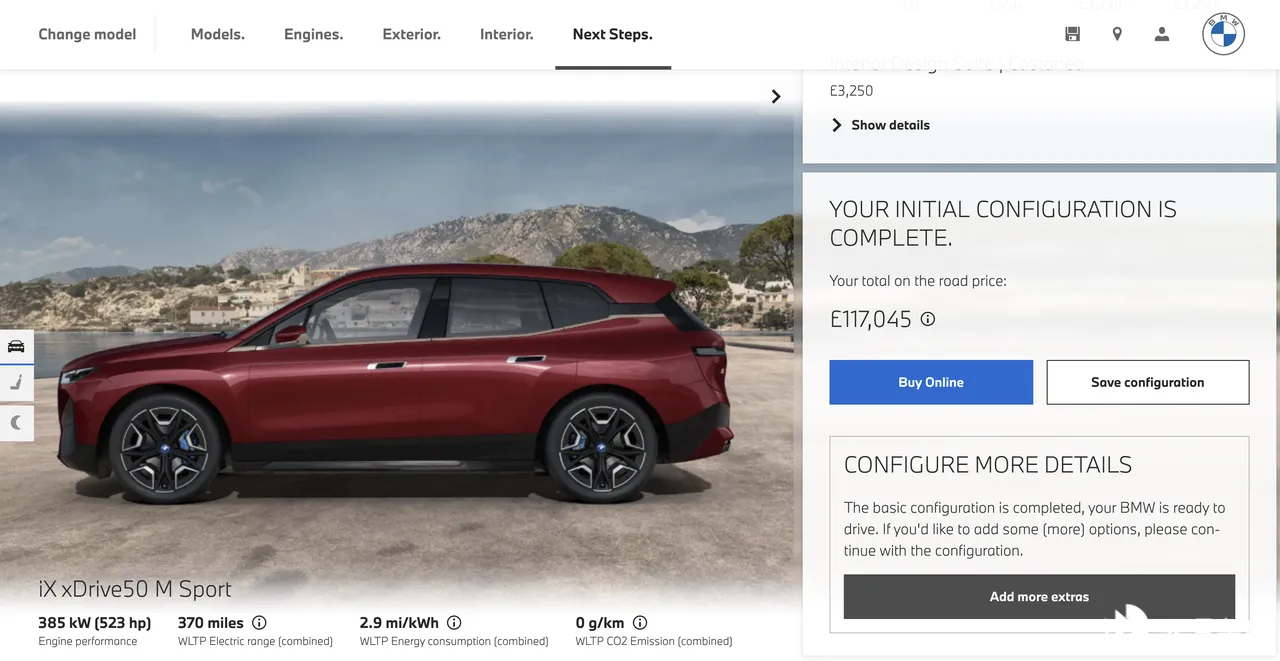1280x661 pixels.
Task: Select the Exterior tab
Action: (x=411, y=34)
